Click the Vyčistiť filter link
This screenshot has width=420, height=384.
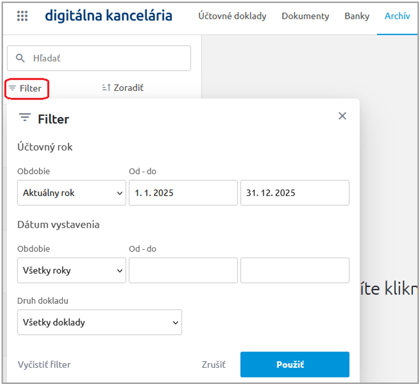point(44,365)
